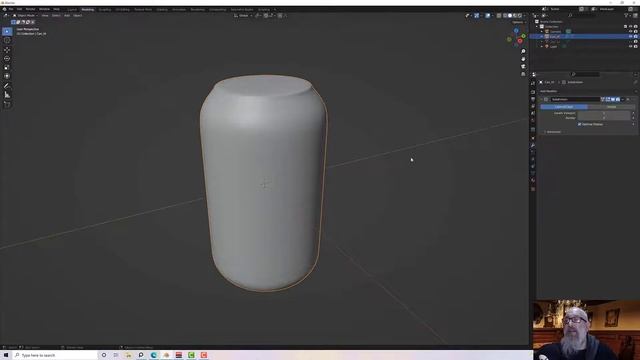The height and width of the screenshot is (360, 640).
Task: Toggle the camera view icon
Action: pyautogui.click(x=523, y=67)
